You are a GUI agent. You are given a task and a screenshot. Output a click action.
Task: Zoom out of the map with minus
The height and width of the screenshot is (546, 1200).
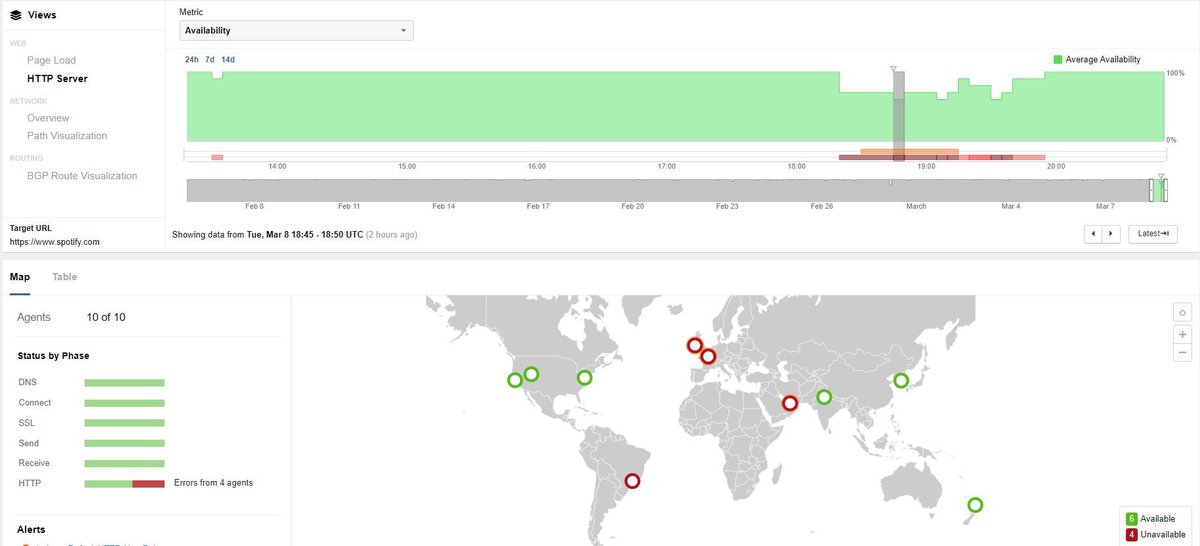[1183, 352]
